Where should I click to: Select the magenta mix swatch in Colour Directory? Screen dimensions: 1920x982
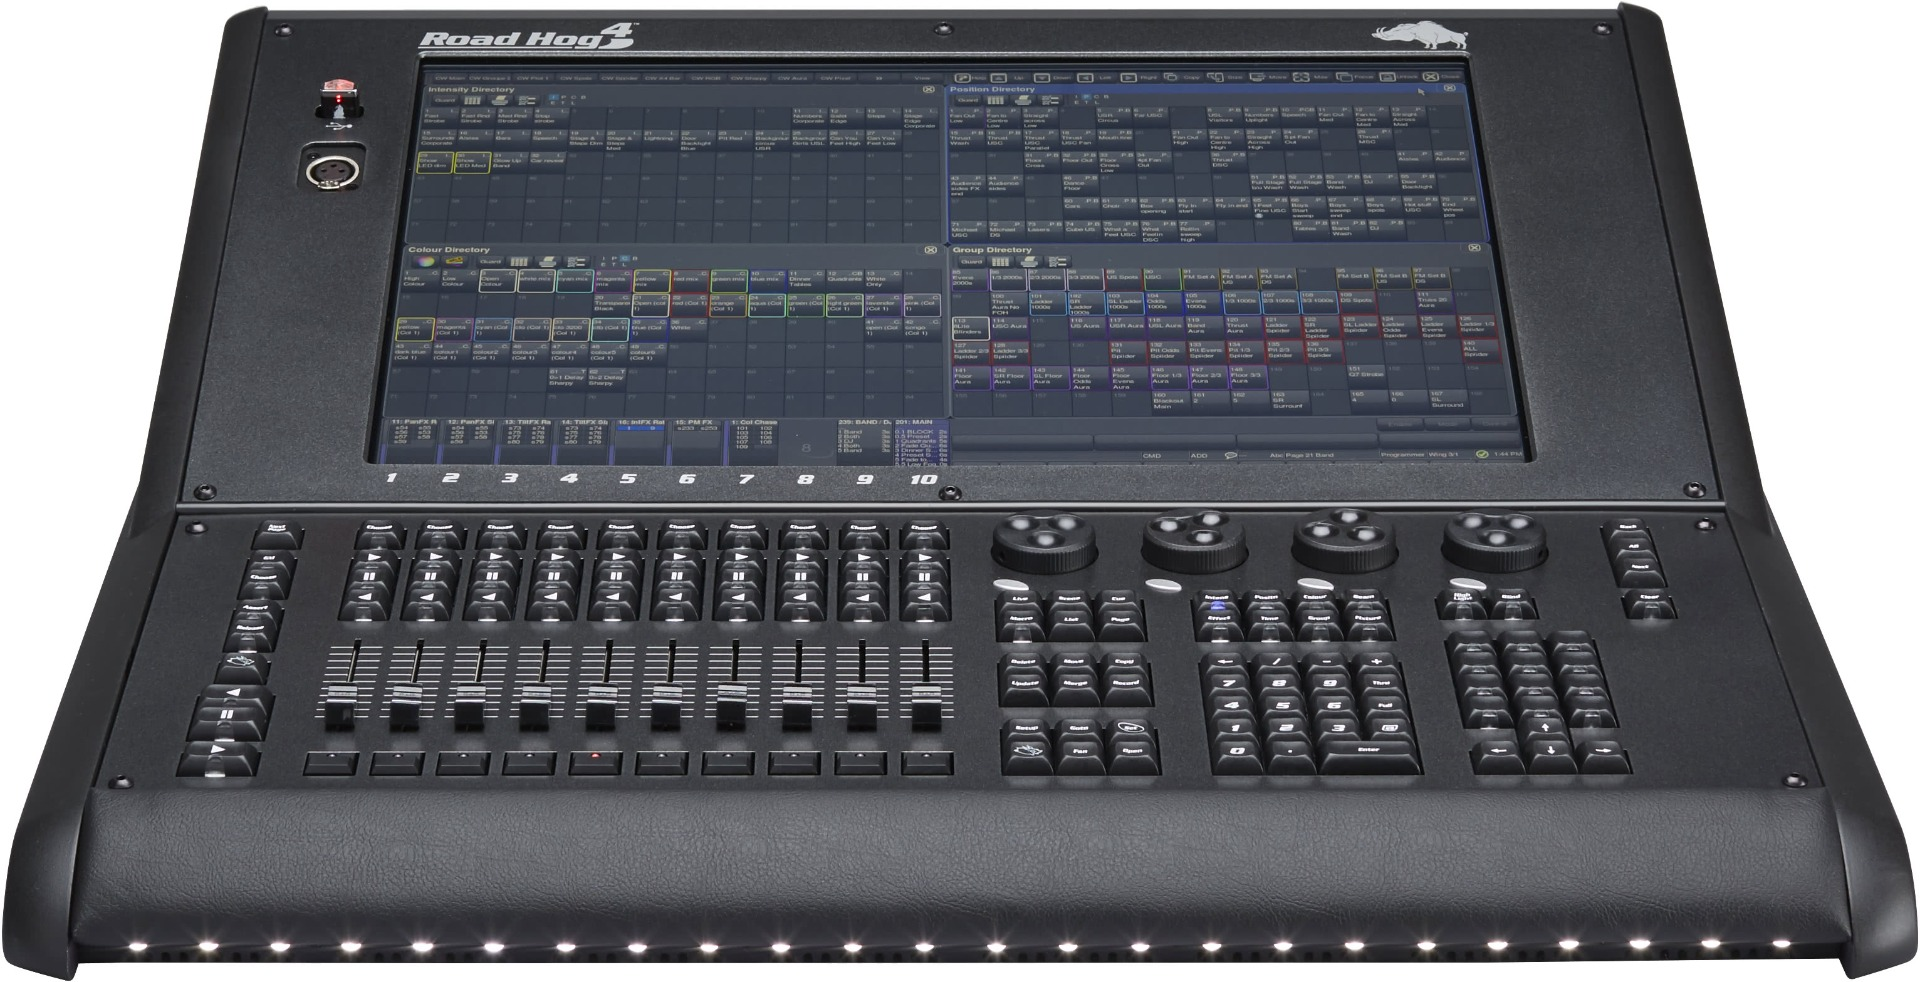tap(612, 280)
